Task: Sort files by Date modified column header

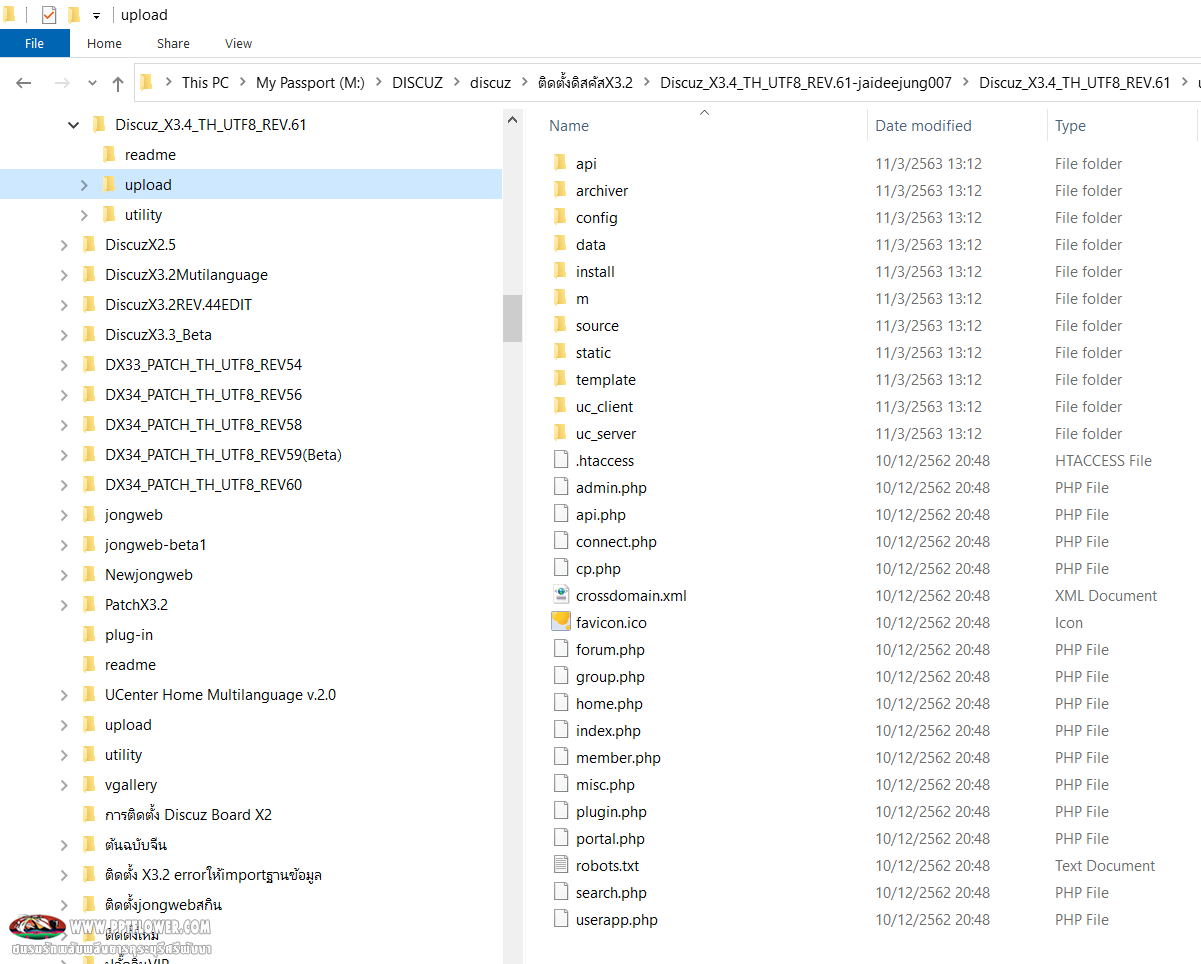Action: pos(923,126)
